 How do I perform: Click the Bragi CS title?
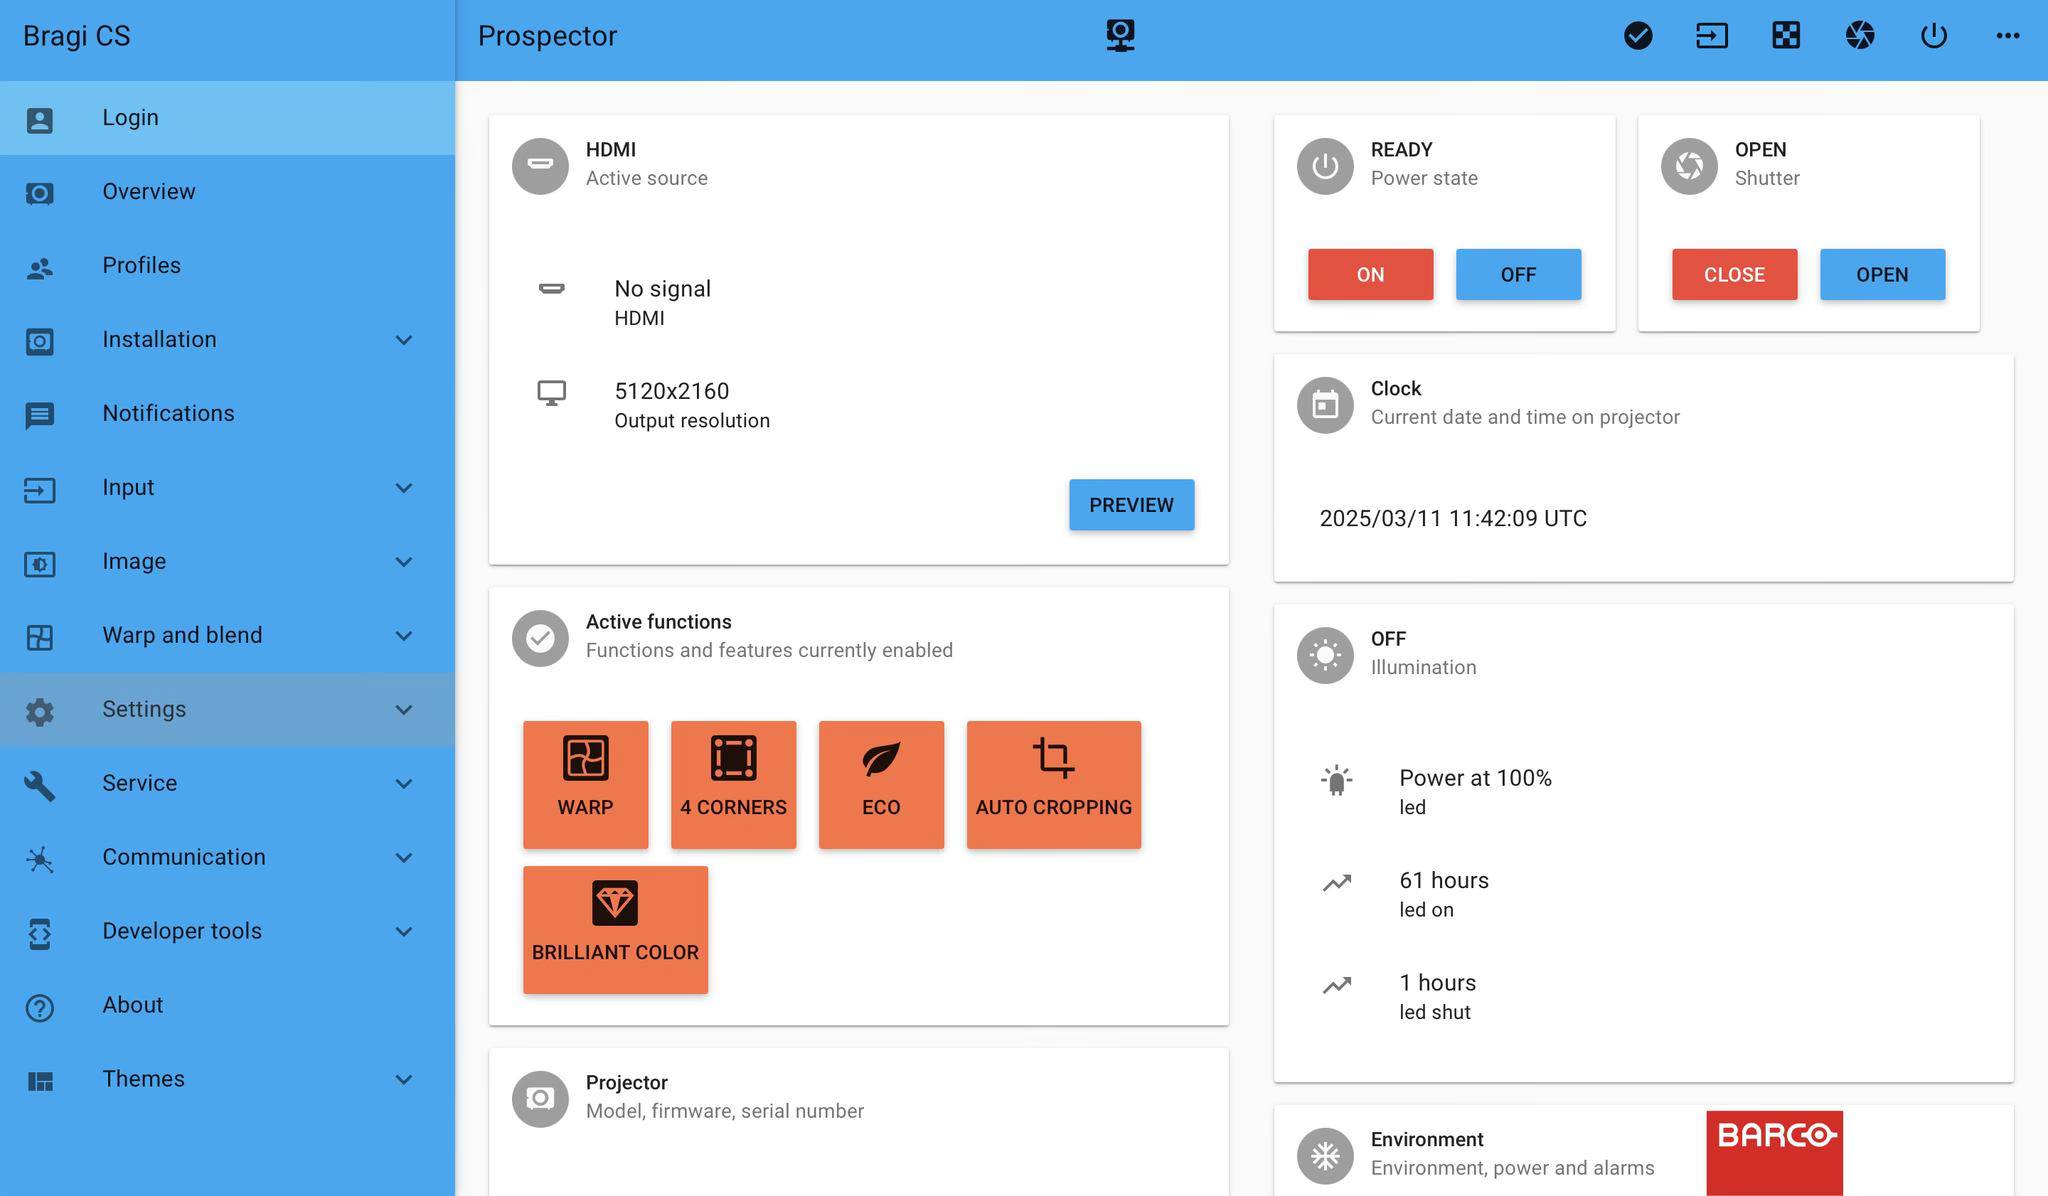coord(77,36)
